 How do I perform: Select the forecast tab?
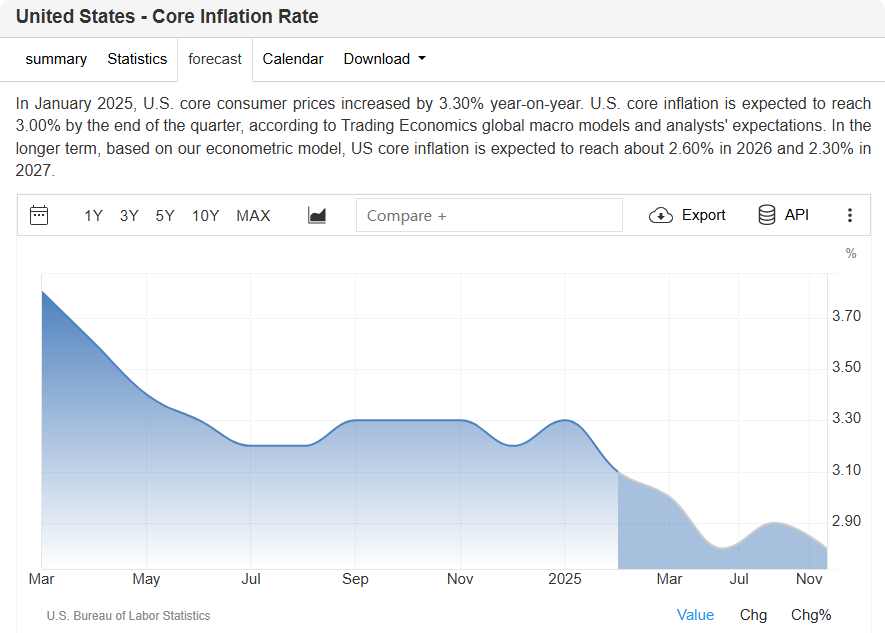(215, 59)
